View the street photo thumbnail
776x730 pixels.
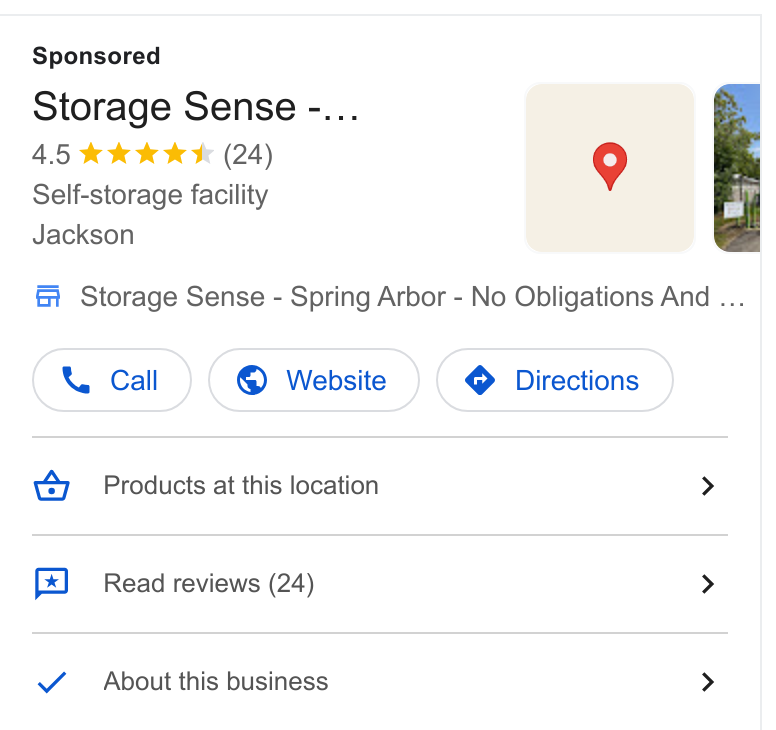[x=736, y=168]
